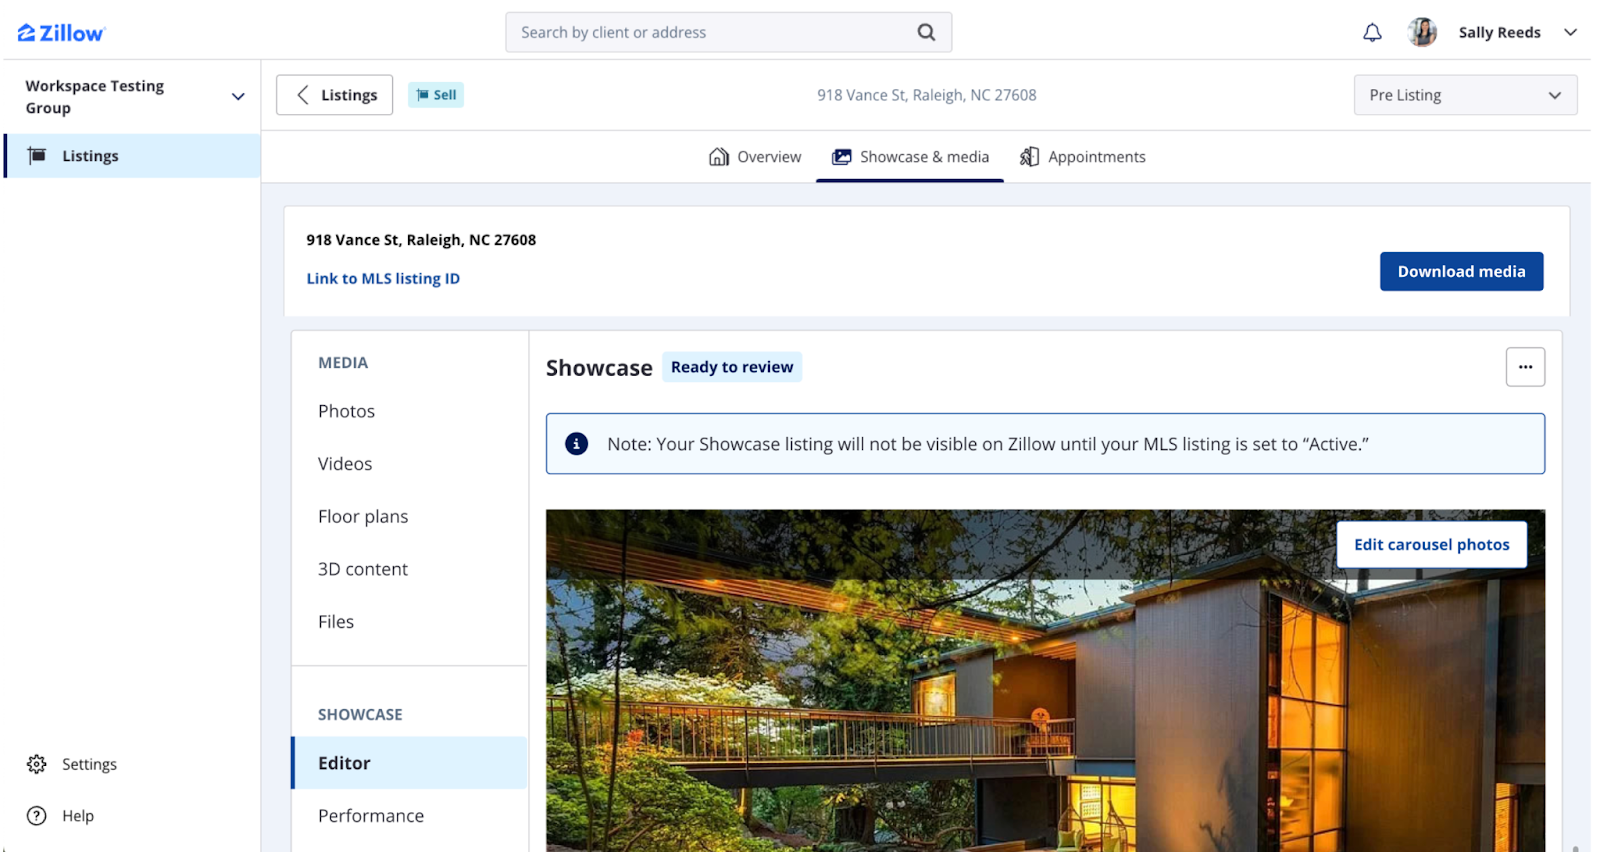1600x852 pixels.
Task: Go back to Listings
Action: point(334,95)
